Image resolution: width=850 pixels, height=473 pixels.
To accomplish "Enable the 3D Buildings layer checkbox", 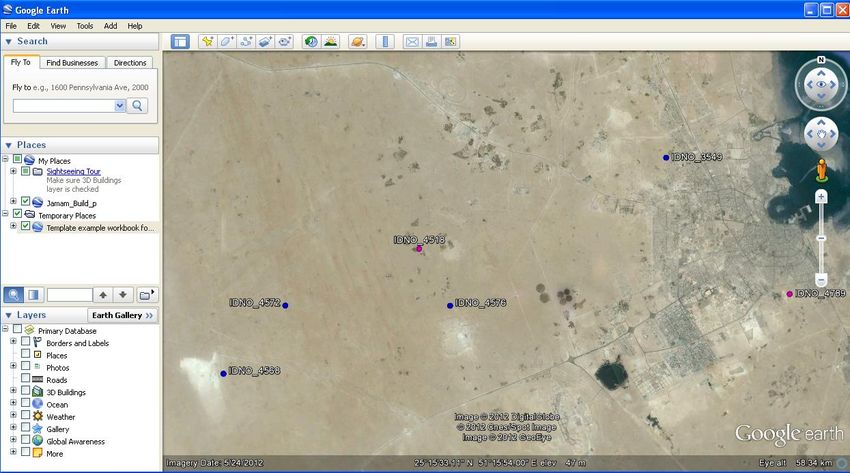I will 25,391.
